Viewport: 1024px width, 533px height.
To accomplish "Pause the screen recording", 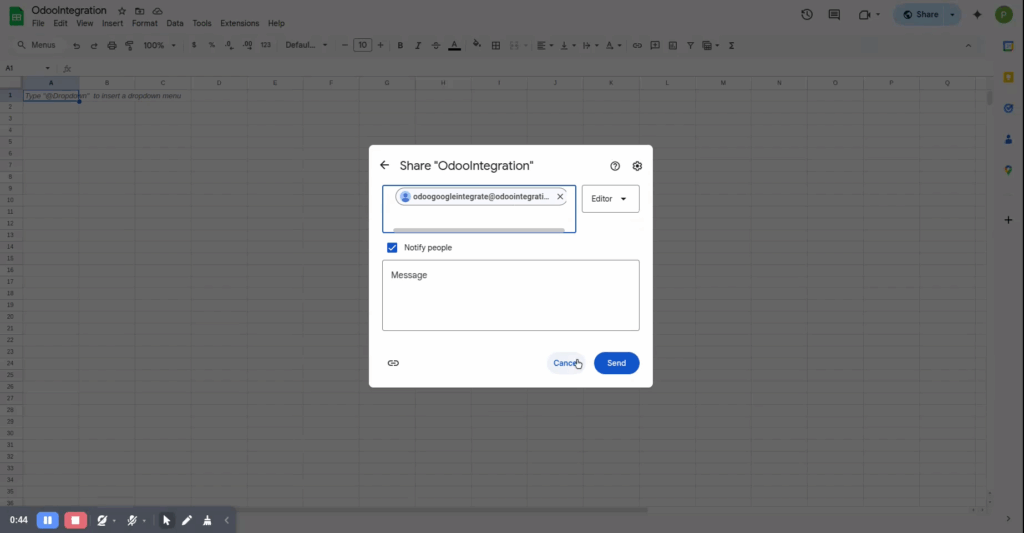I will tap(48, 521).
